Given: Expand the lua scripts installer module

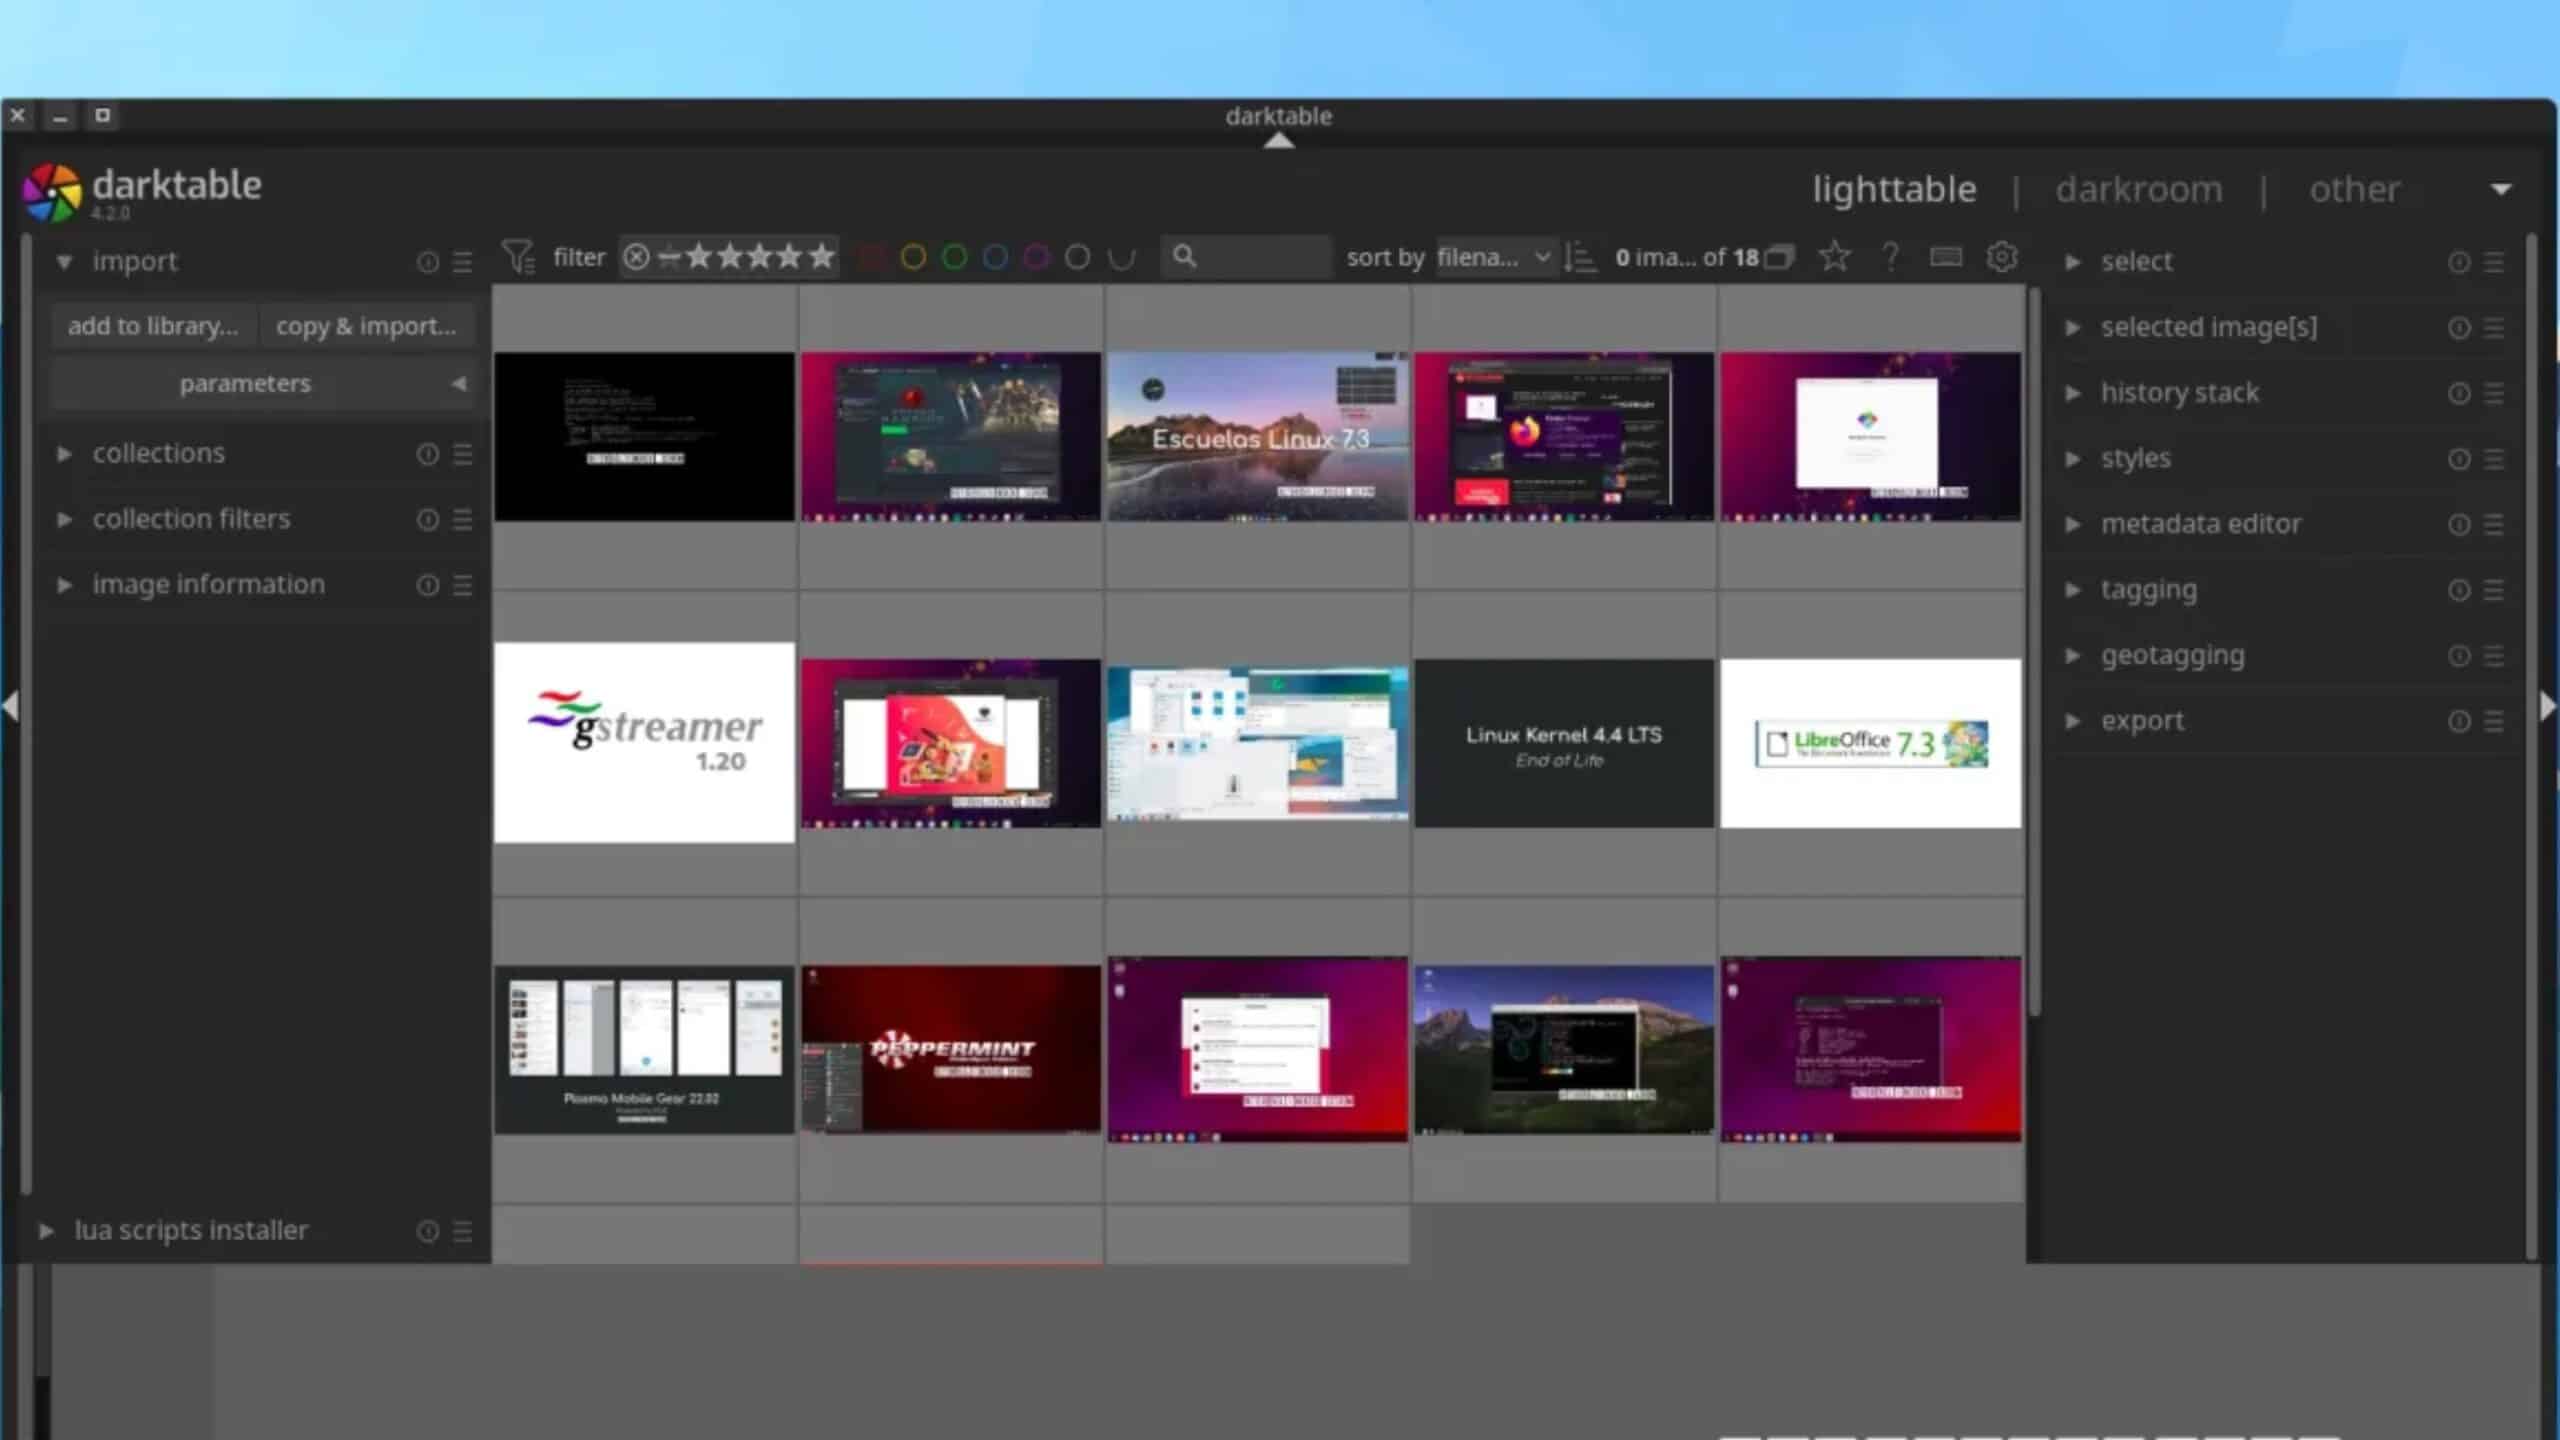Looking at the screenshot, I should coord(46,1231).
